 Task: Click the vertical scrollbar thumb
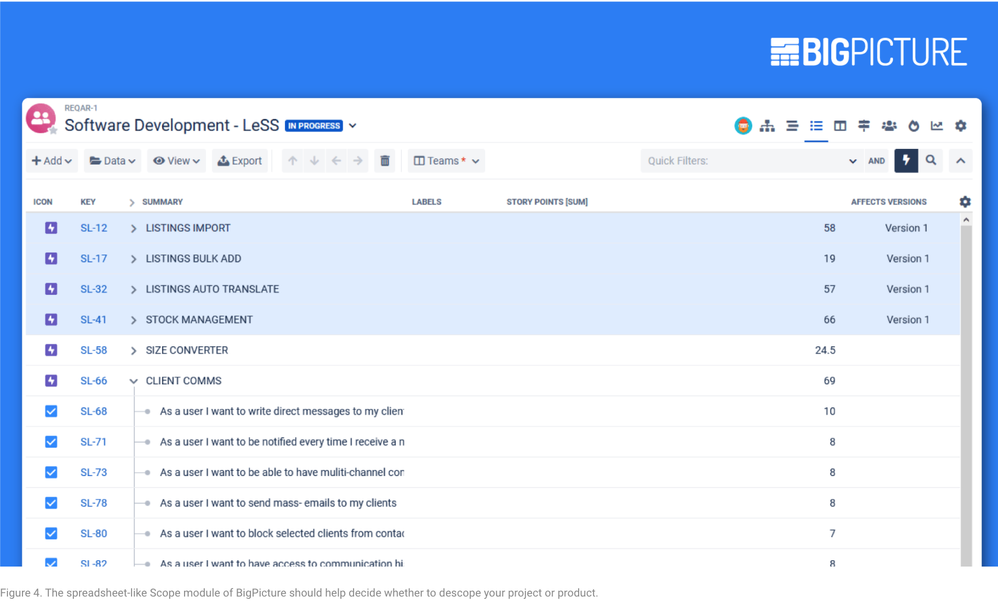pos(966,394)
